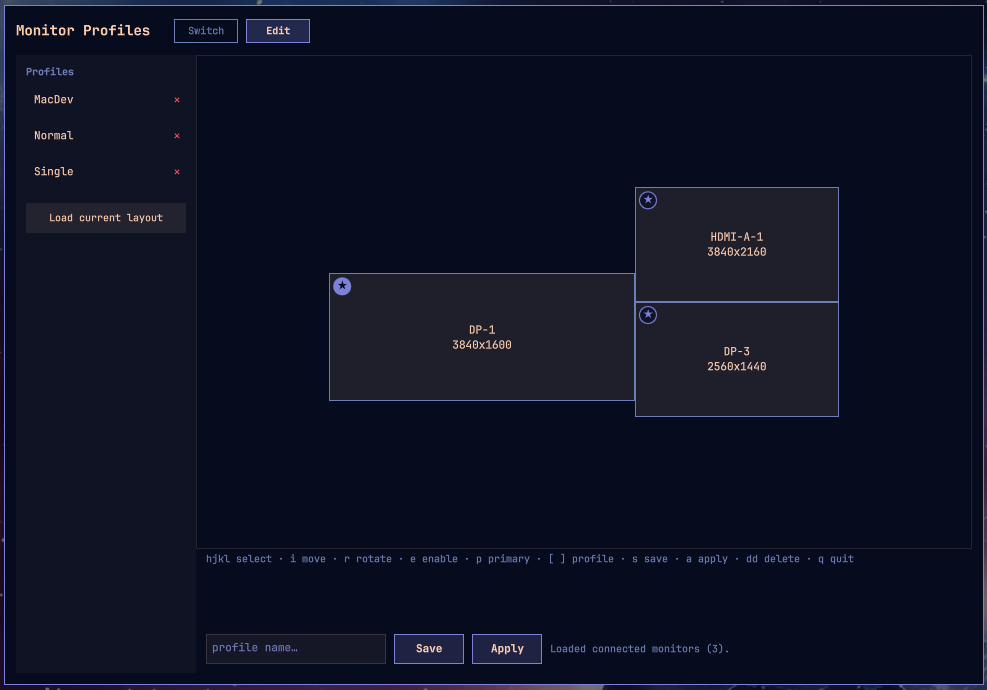Click the 'e enable' shortcut hint
Viewport: 987px width, 690px height.
point(434,558)
